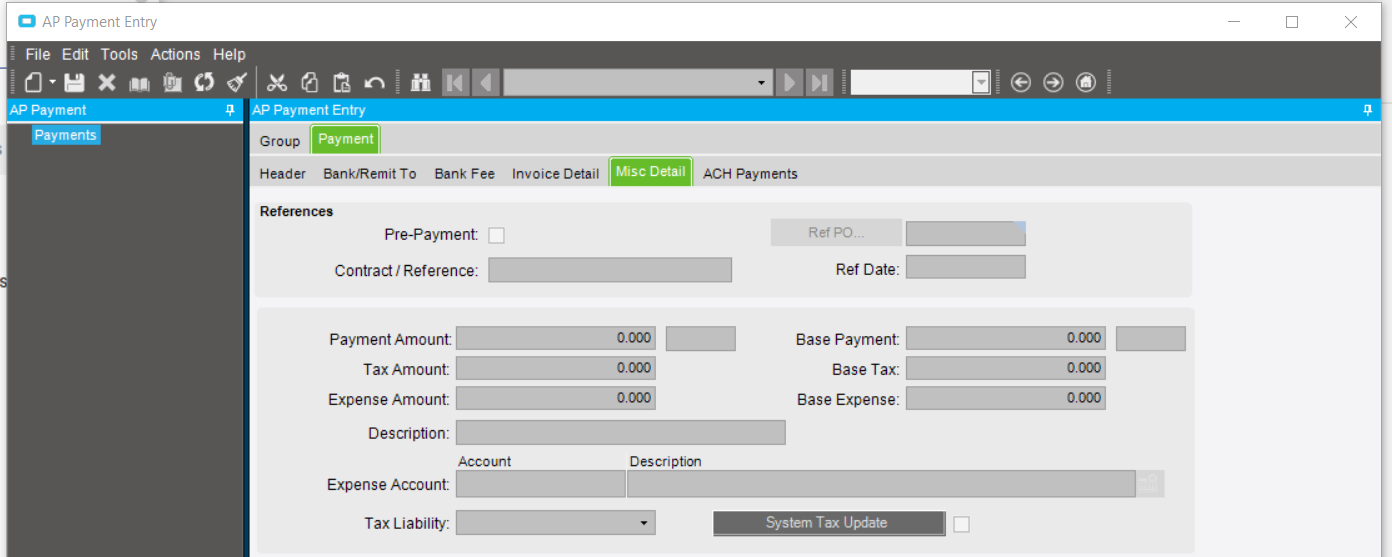The image size is (1392, 557).
Task: Click the Expense Account search icon
Action: [1150, 484]
